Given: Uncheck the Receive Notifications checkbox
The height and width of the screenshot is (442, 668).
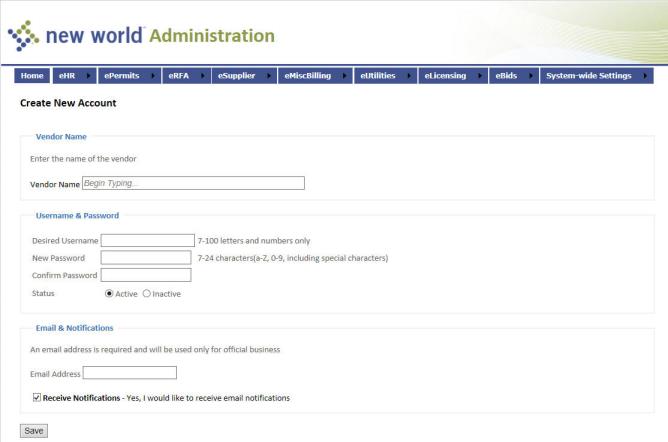Looking at the screenshot, I should [37, 397].
